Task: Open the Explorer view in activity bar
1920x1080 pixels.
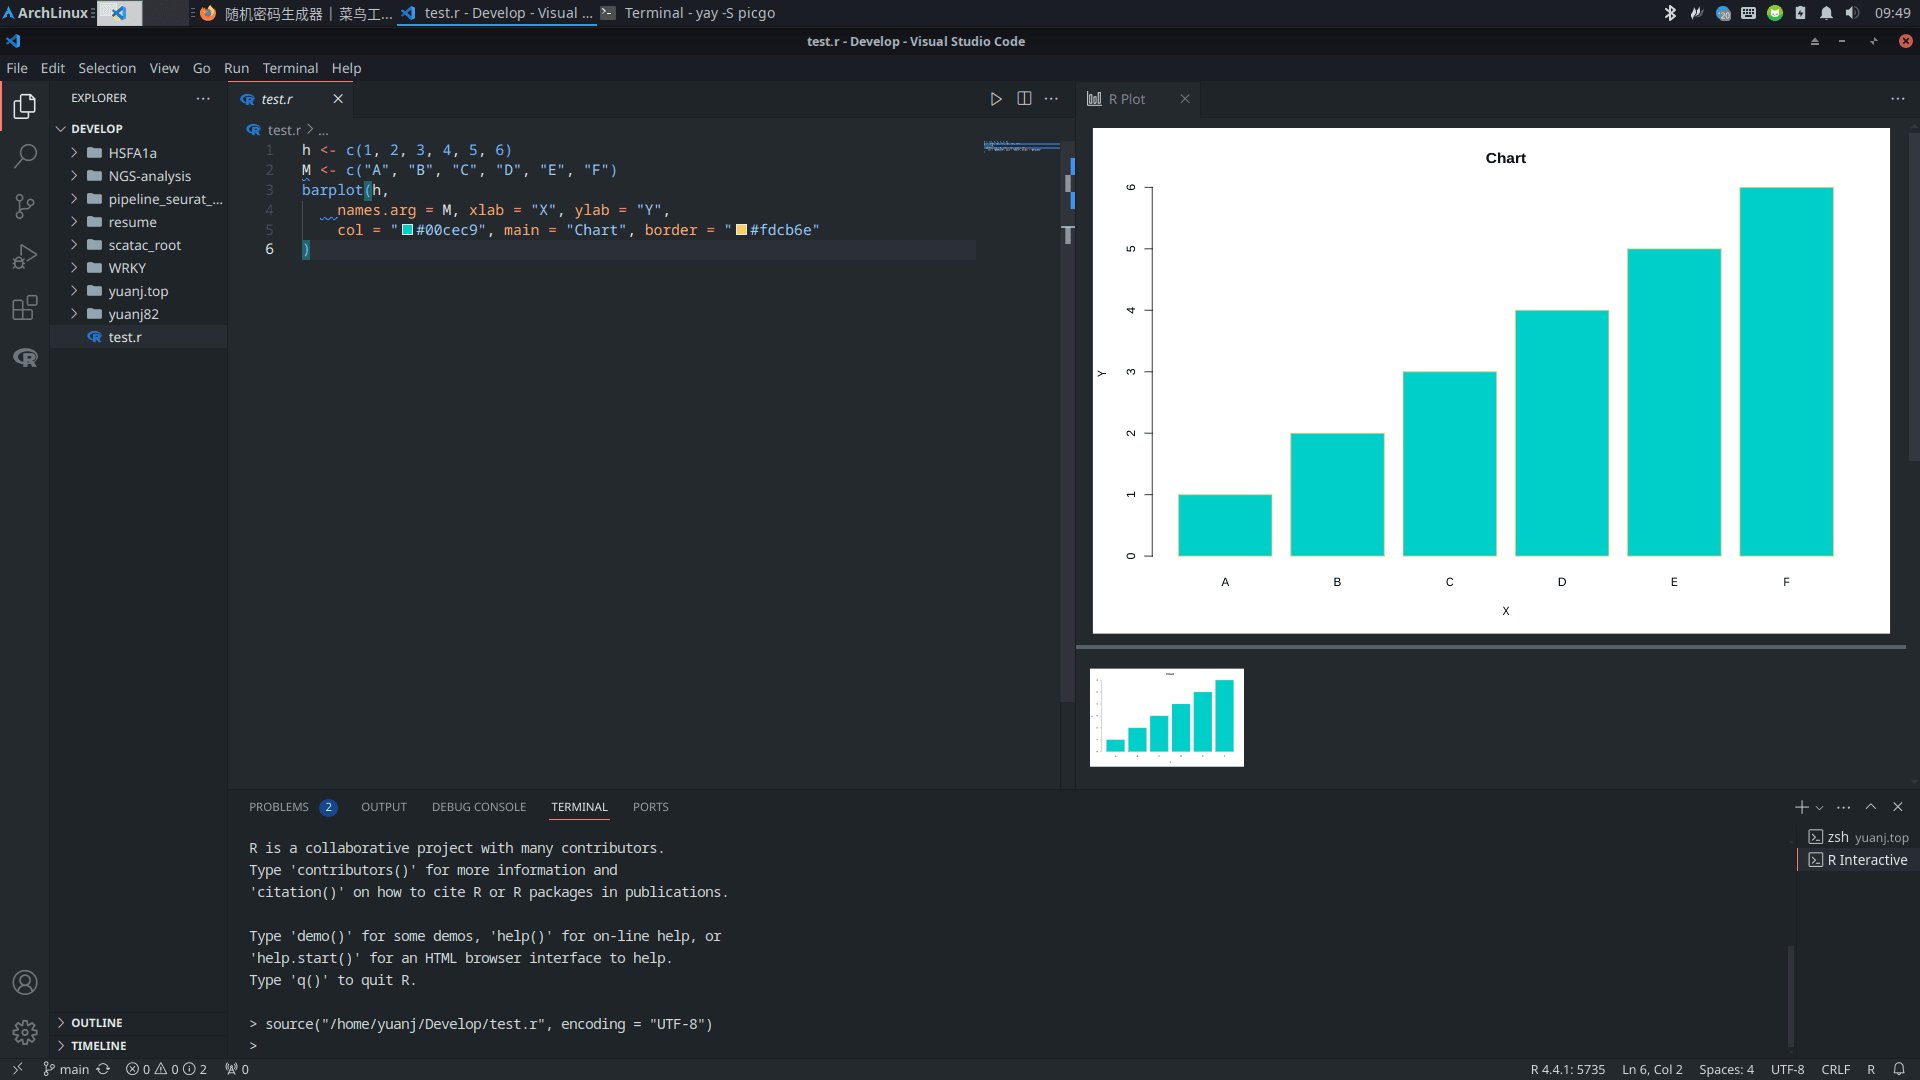Action: click(x=25, y=106)
